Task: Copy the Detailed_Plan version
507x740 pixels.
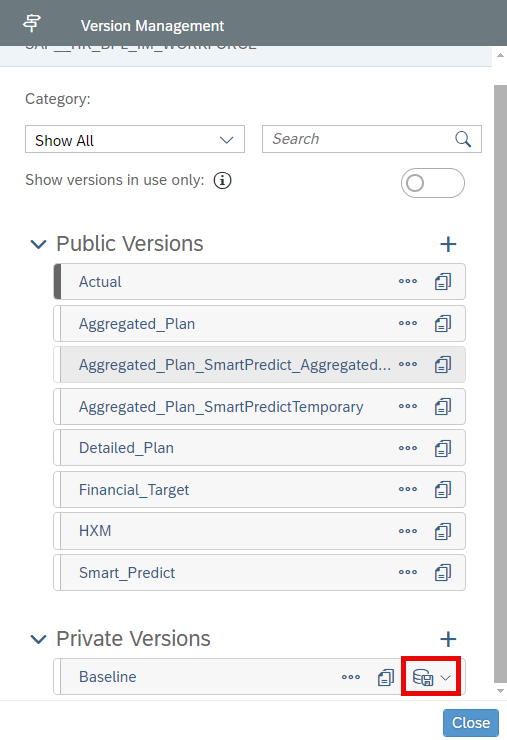Action: tap(443, 448)
